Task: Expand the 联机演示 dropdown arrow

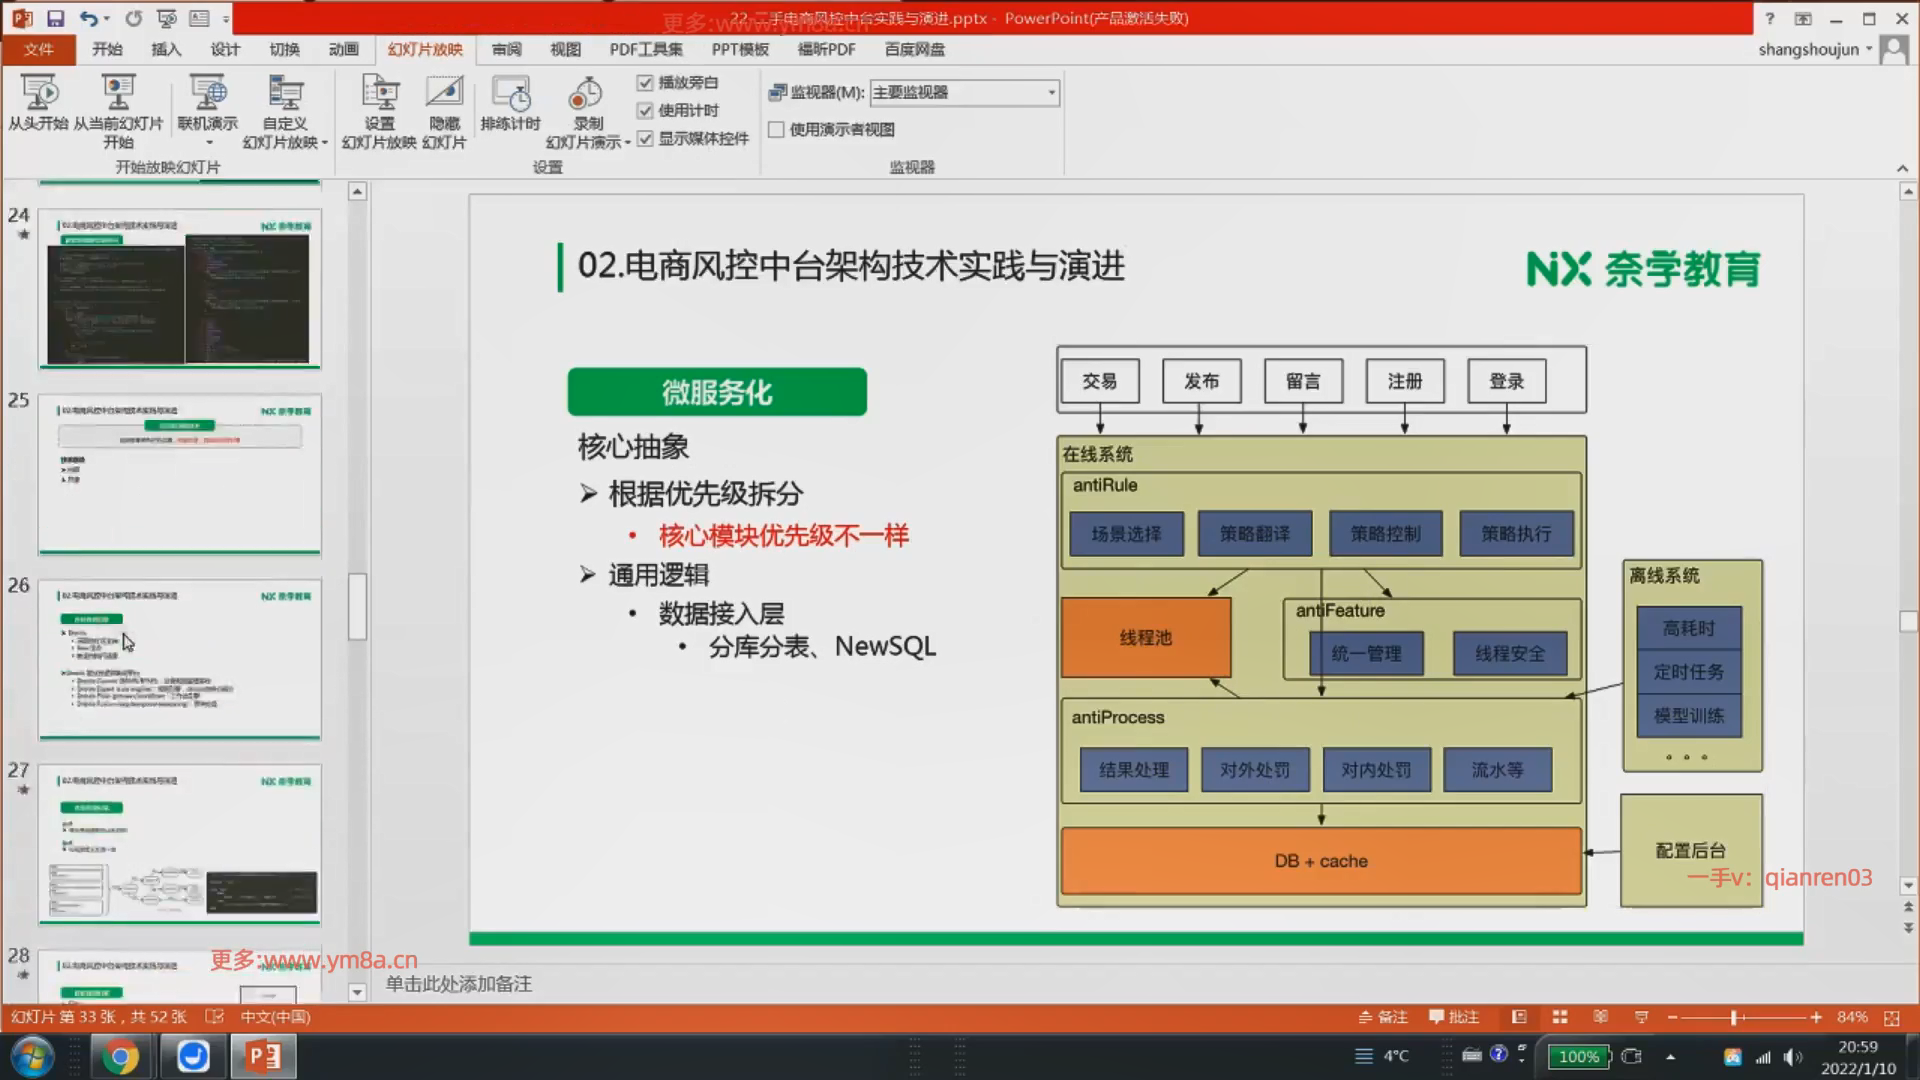Action: point(208,142)
